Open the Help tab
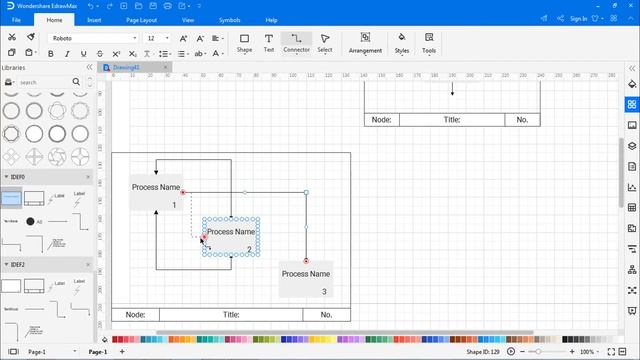This screenshot has width=640, height=360. (271, 20)
